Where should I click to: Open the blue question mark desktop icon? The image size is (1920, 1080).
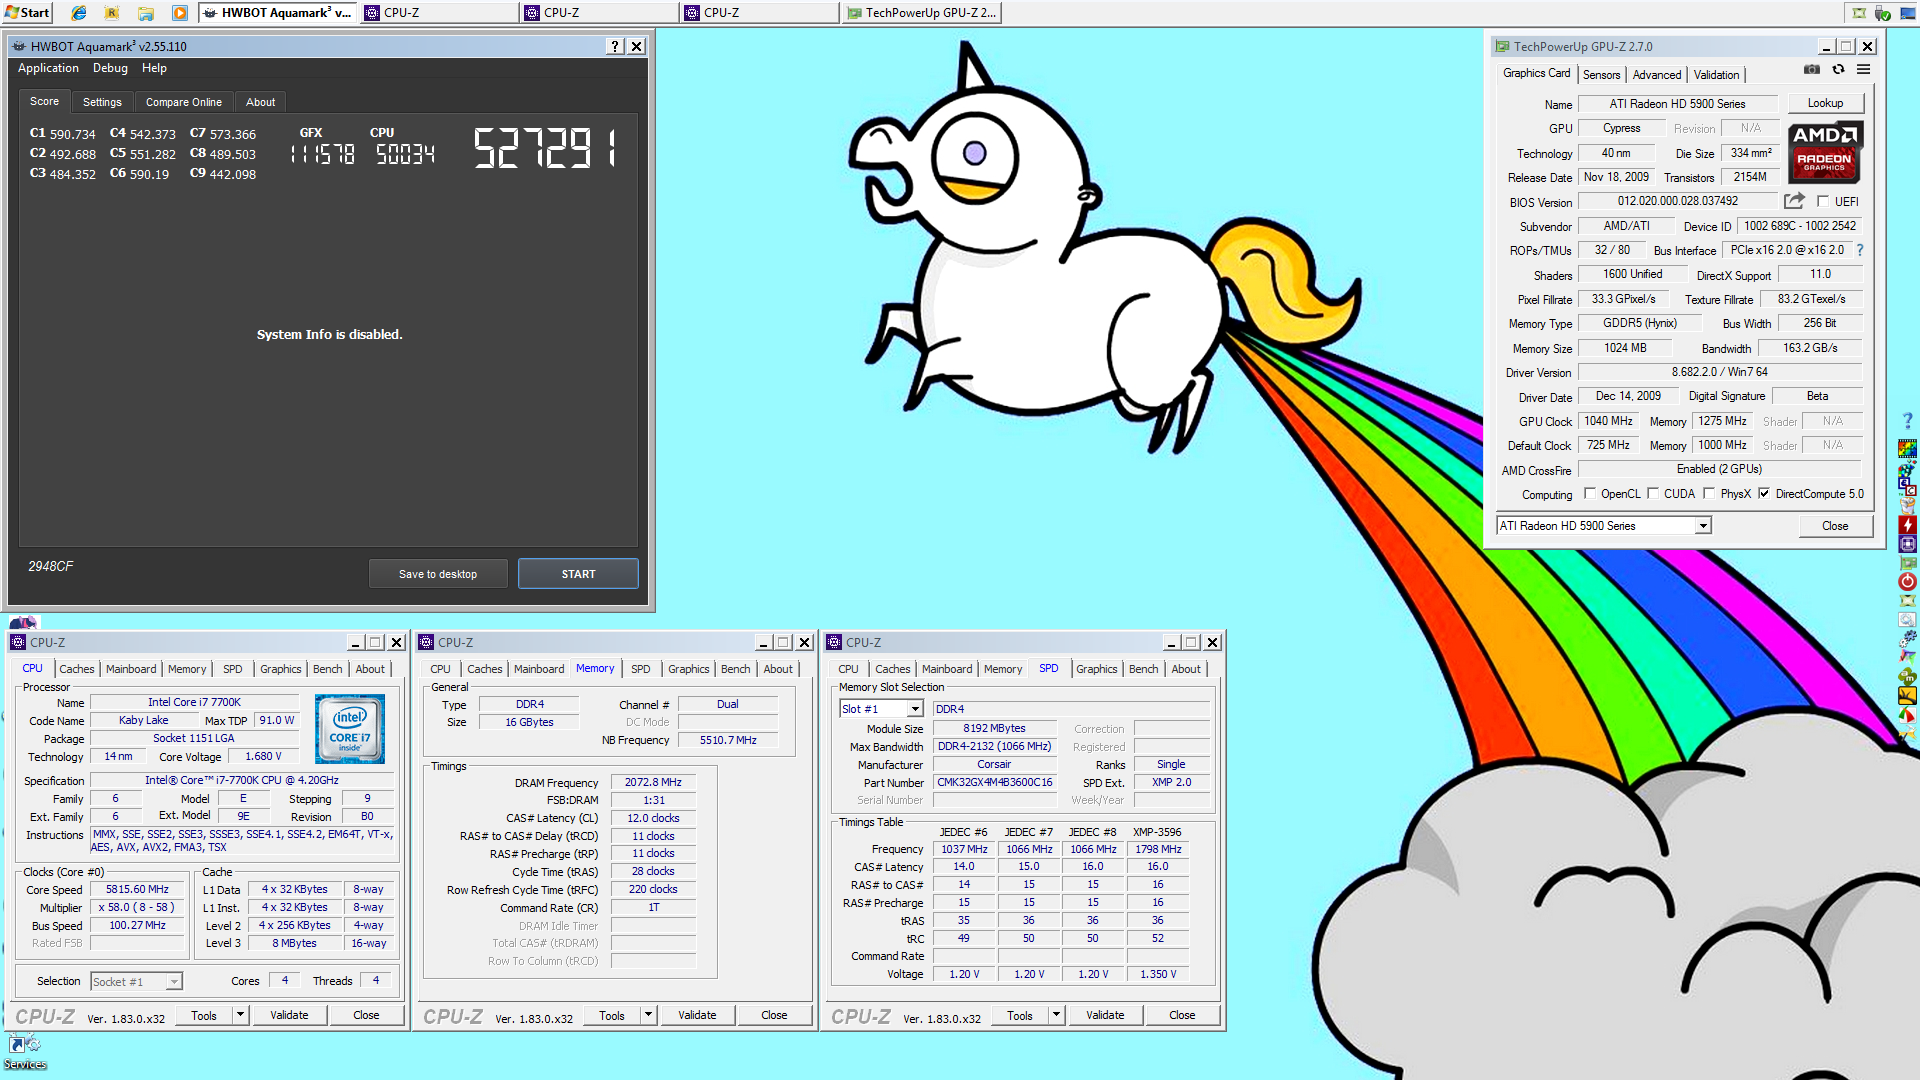click(x=1908, y=422)
